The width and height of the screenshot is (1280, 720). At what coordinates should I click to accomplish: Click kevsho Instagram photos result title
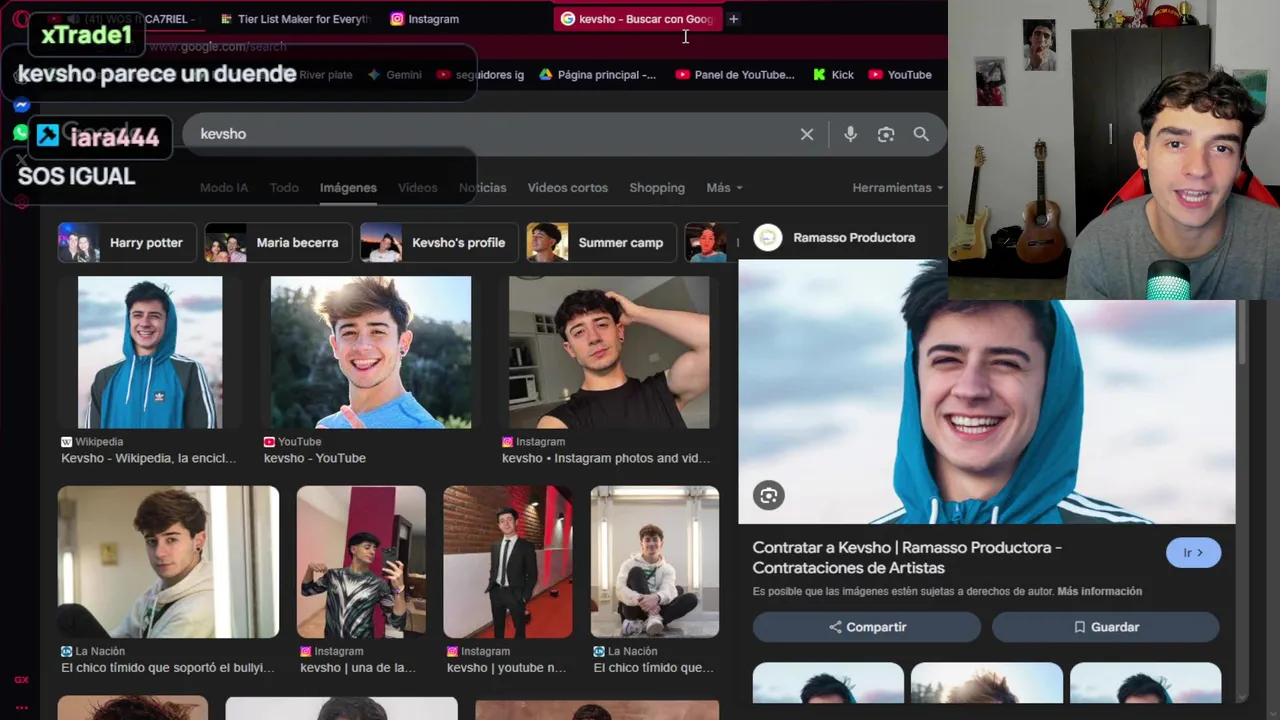pyautogui.click(x=606, y=458)
